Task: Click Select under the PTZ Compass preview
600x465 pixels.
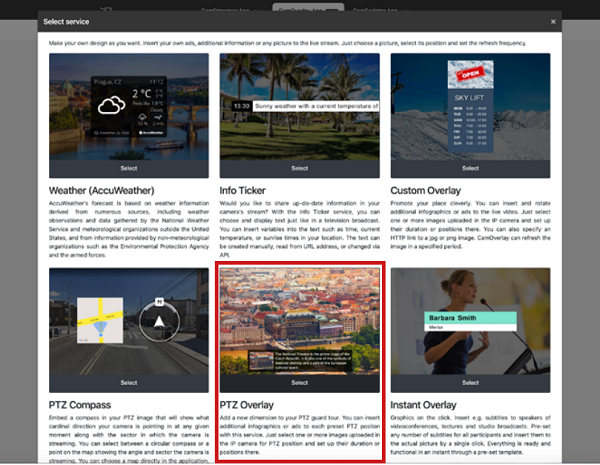Action: click(x=129, y=382)
